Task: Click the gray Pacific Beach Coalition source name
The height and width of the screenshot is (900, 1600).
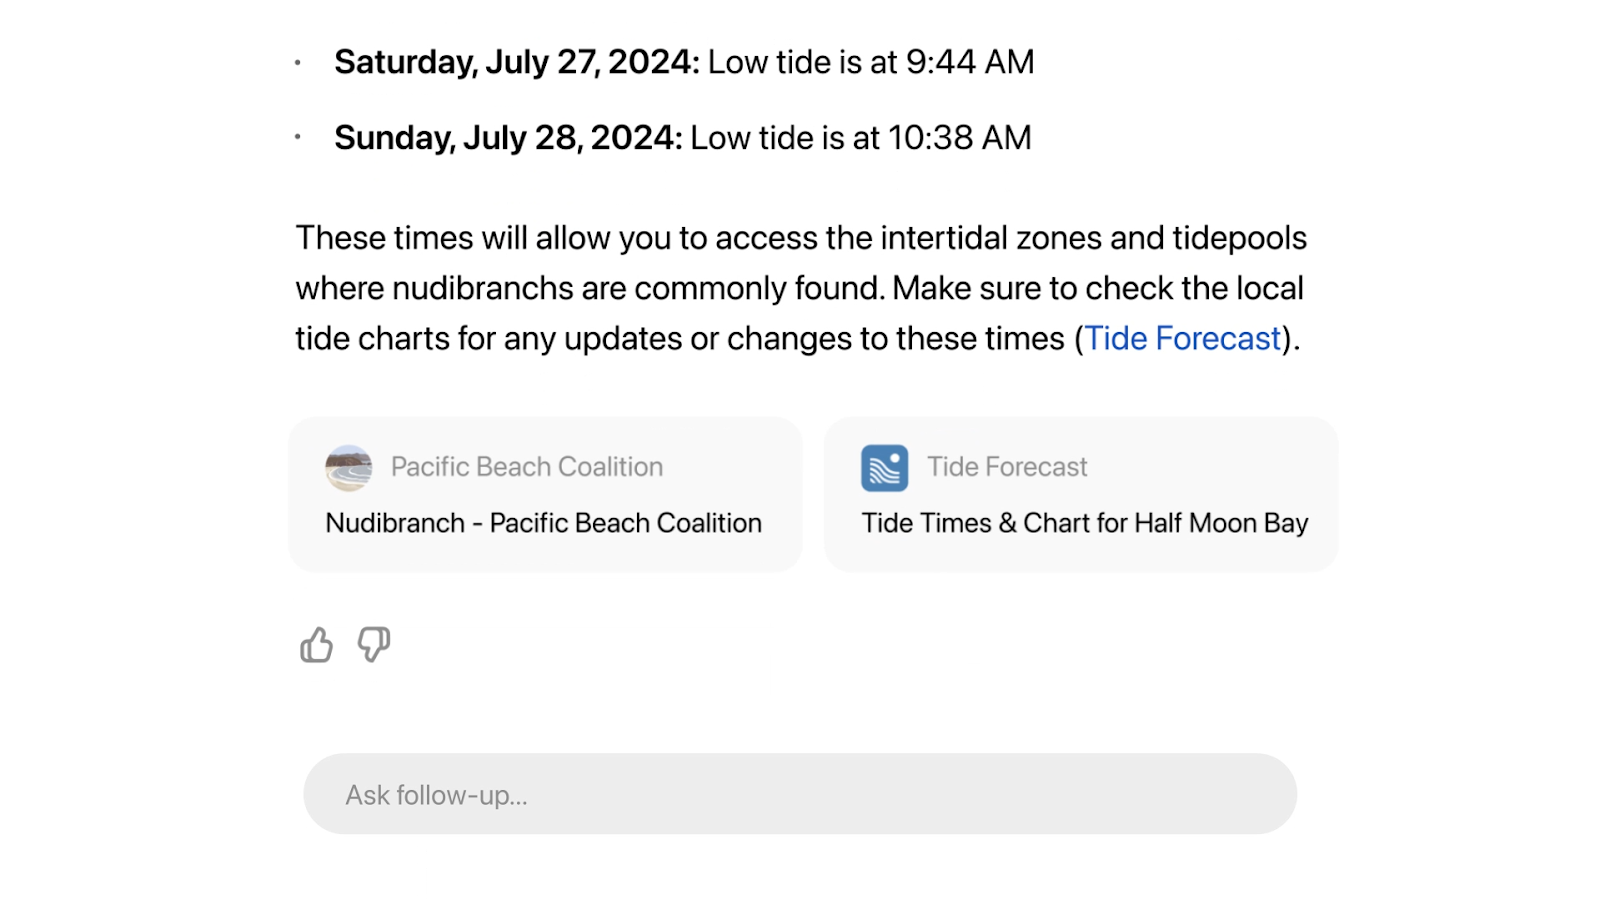Action: coord(527,467)
